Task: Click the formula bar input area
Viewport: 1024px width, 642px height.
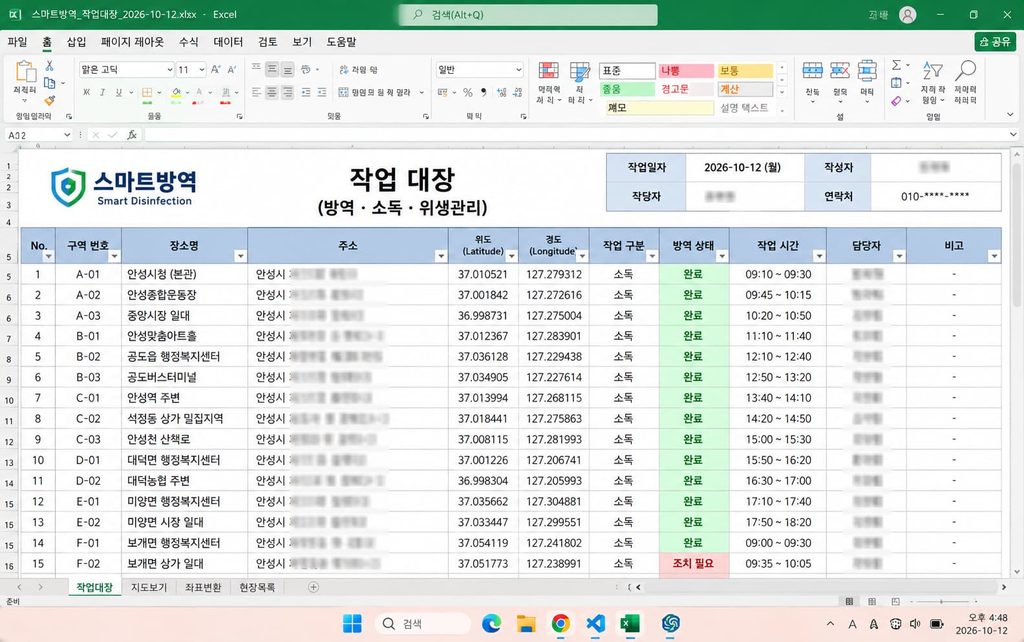Action: point(577,135)
